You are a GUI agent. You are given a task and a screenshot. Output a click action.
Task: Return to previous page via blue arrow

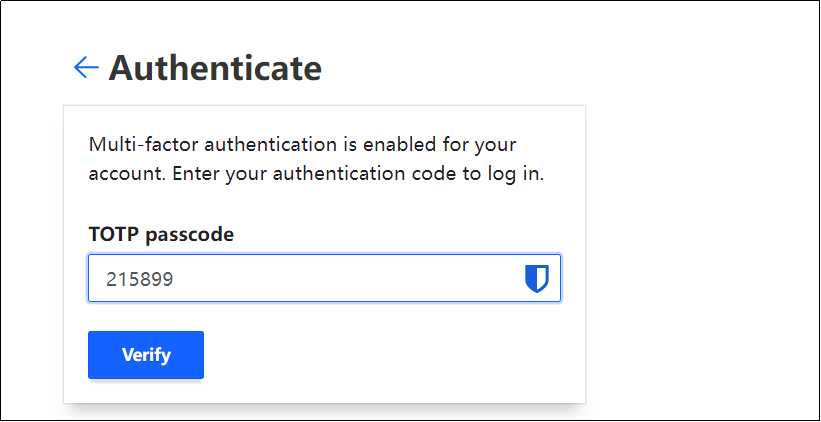pos(86,67)
